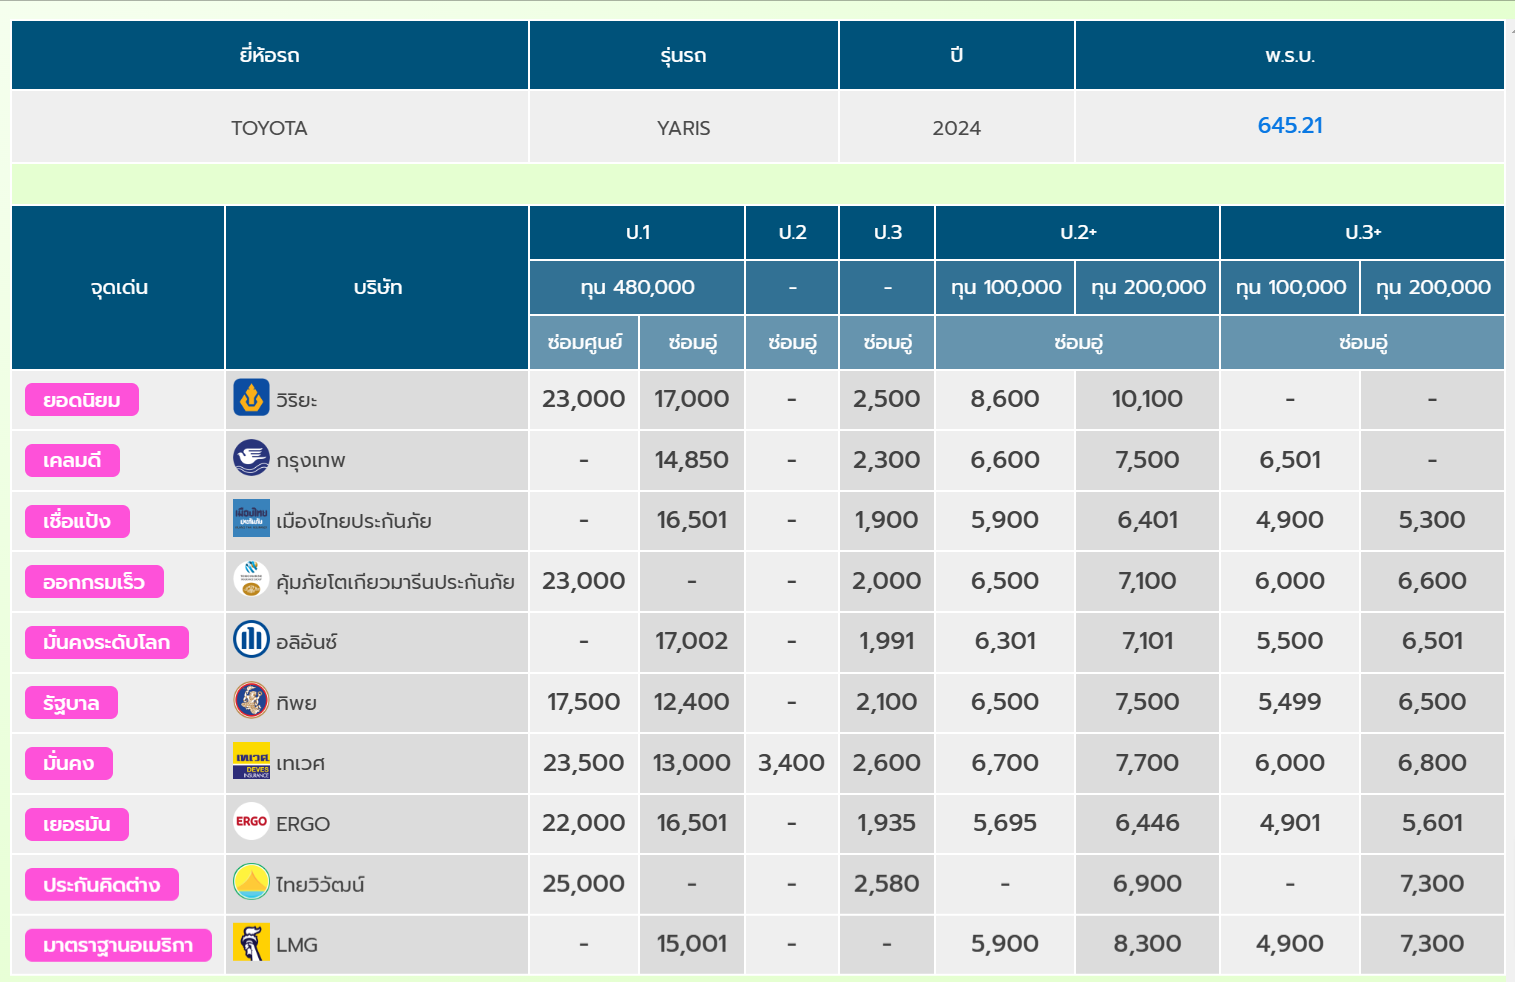This screenshot has width=1515, height=982.
Task: Select วิริยะ ป.1 ซ่อมอู่ price 17,000
Action: pos(692,399)
